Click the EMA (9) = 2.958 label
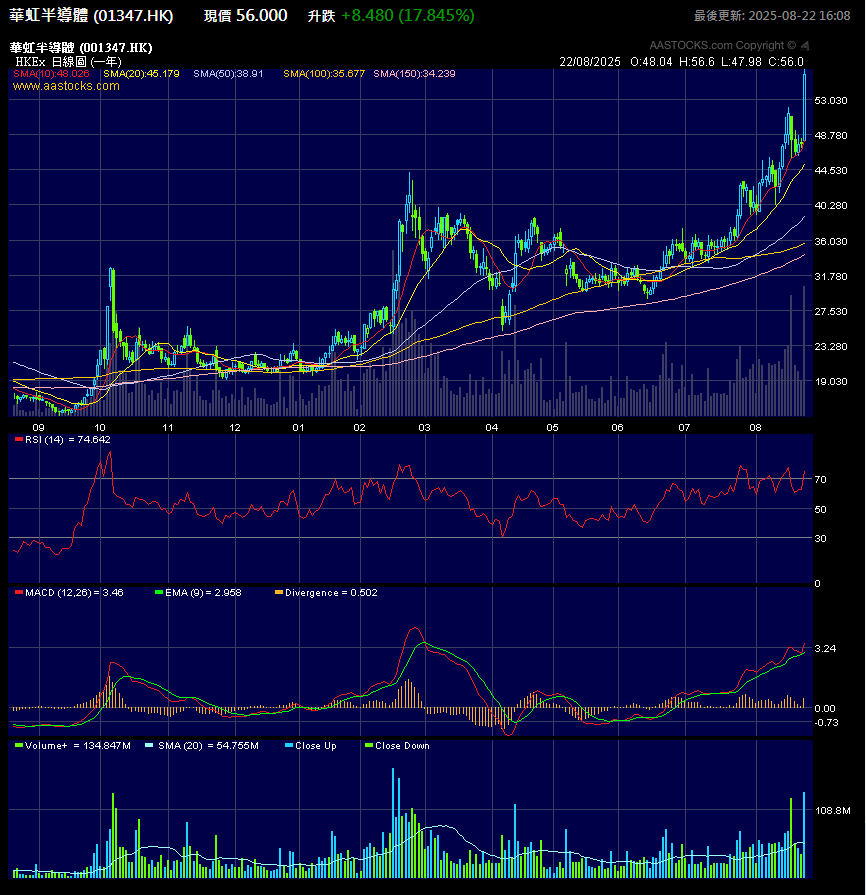 pyautogui.click(x=203, y=592)
